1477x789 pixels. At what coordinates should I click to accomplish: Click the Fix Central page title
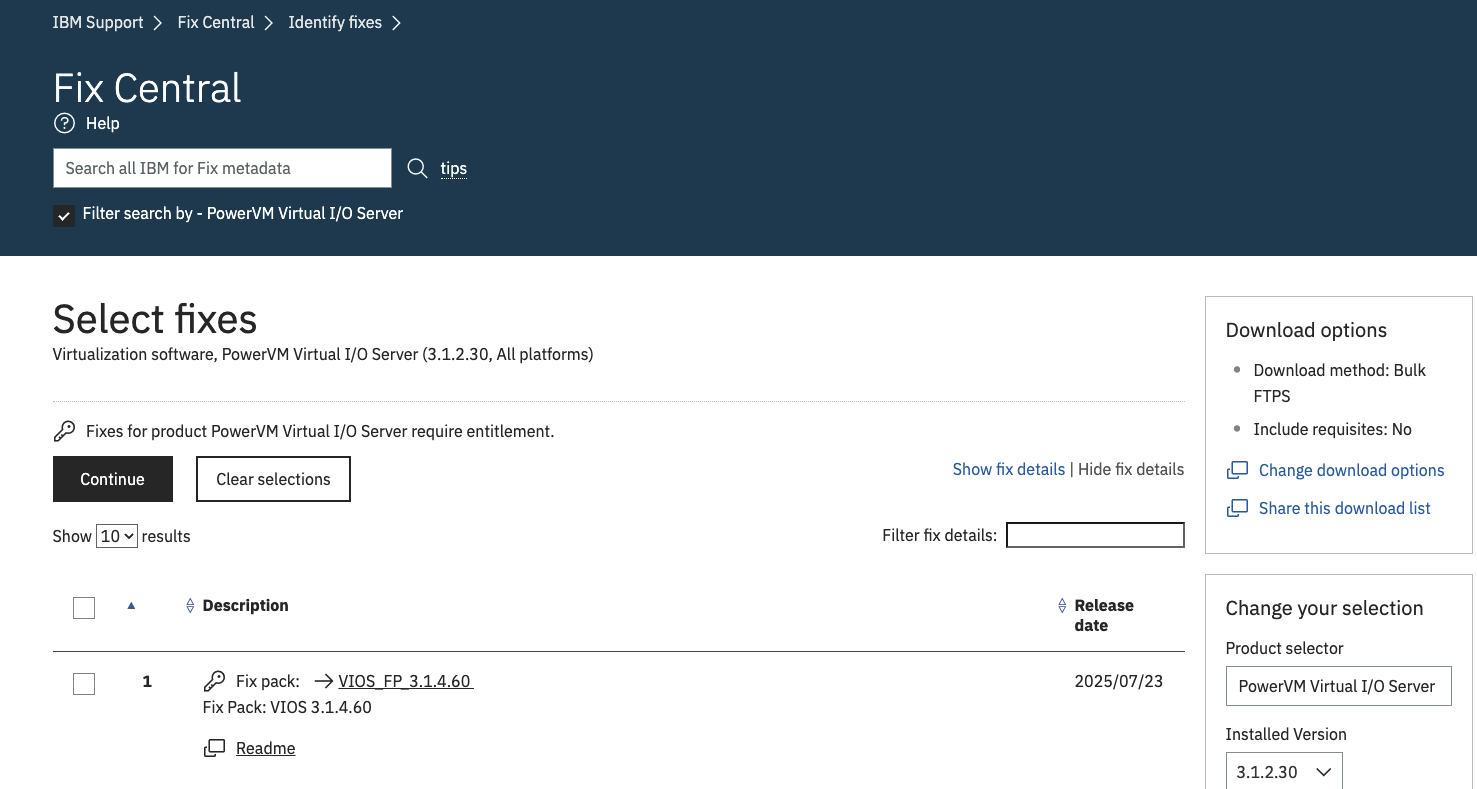tap(147, 88)
